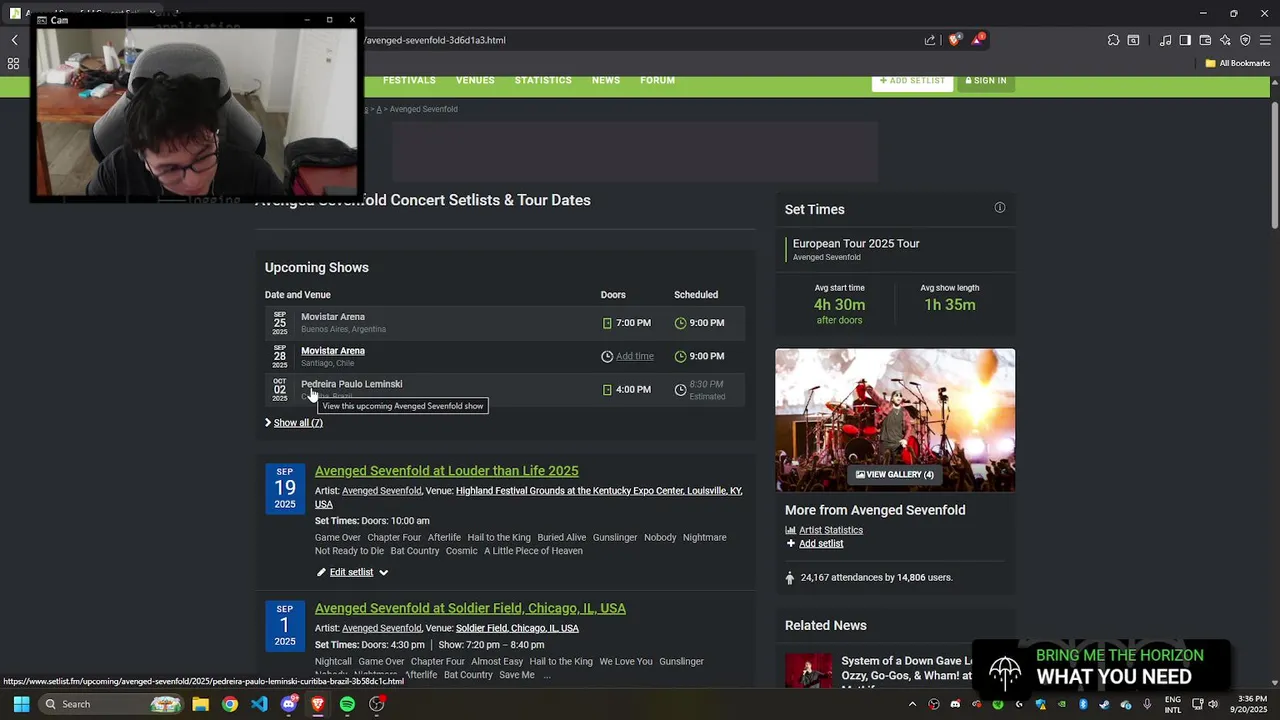Open the News menu item
The height and width of the screenshot is (720, 1280).
[x=606, y=80]
